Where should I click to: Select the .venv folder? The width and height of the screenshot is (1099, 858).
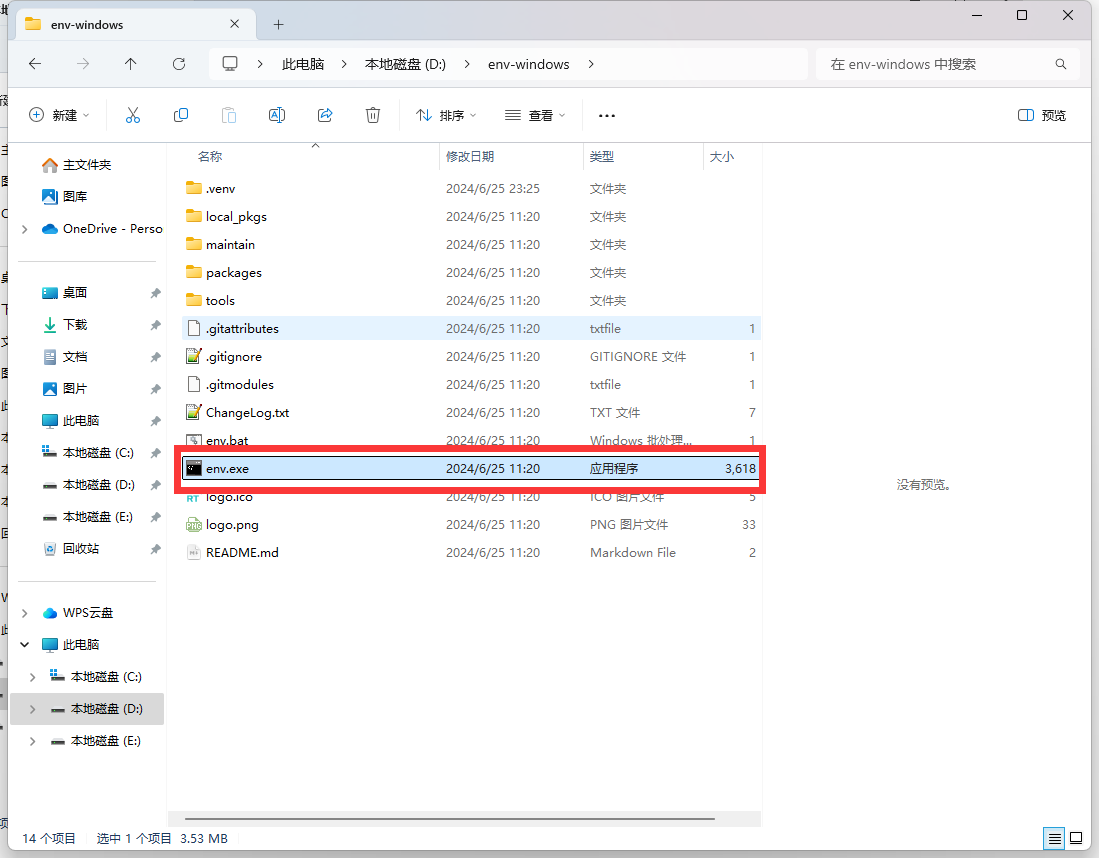click(471, 189)
